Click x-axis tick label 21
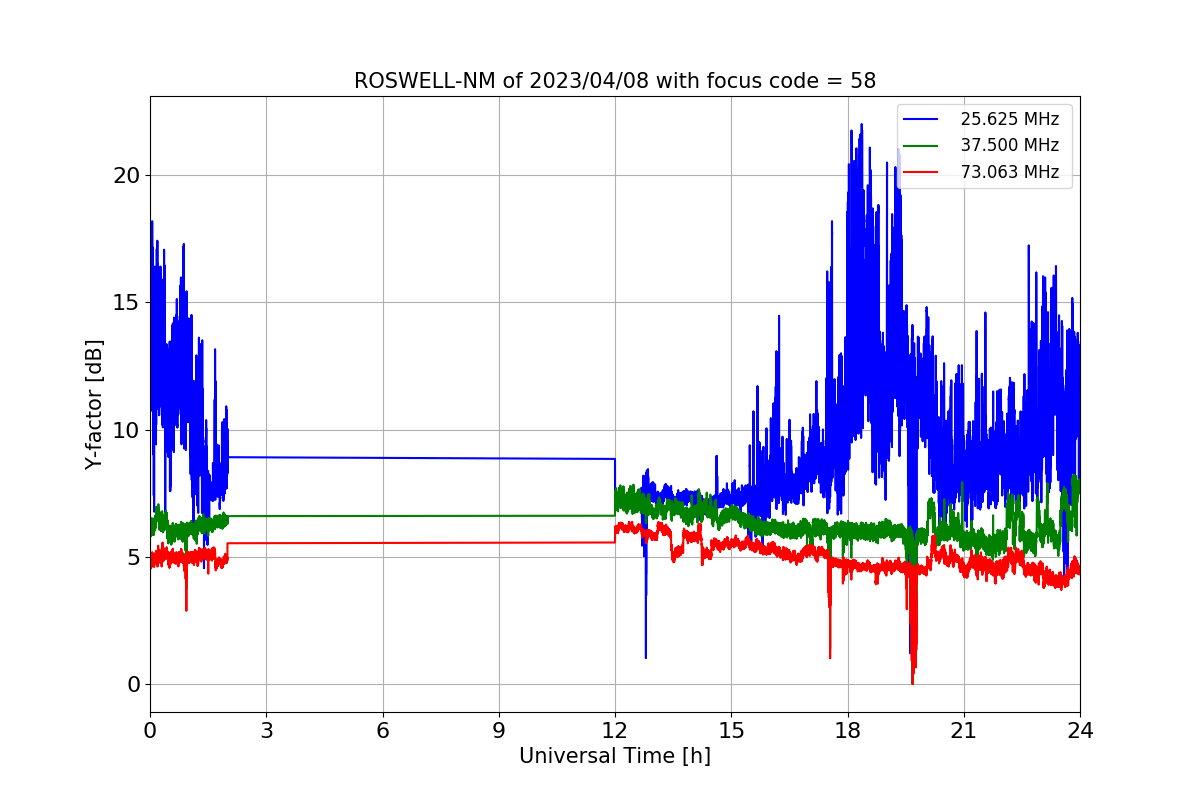1200x800 pixels. pos(964,731)
